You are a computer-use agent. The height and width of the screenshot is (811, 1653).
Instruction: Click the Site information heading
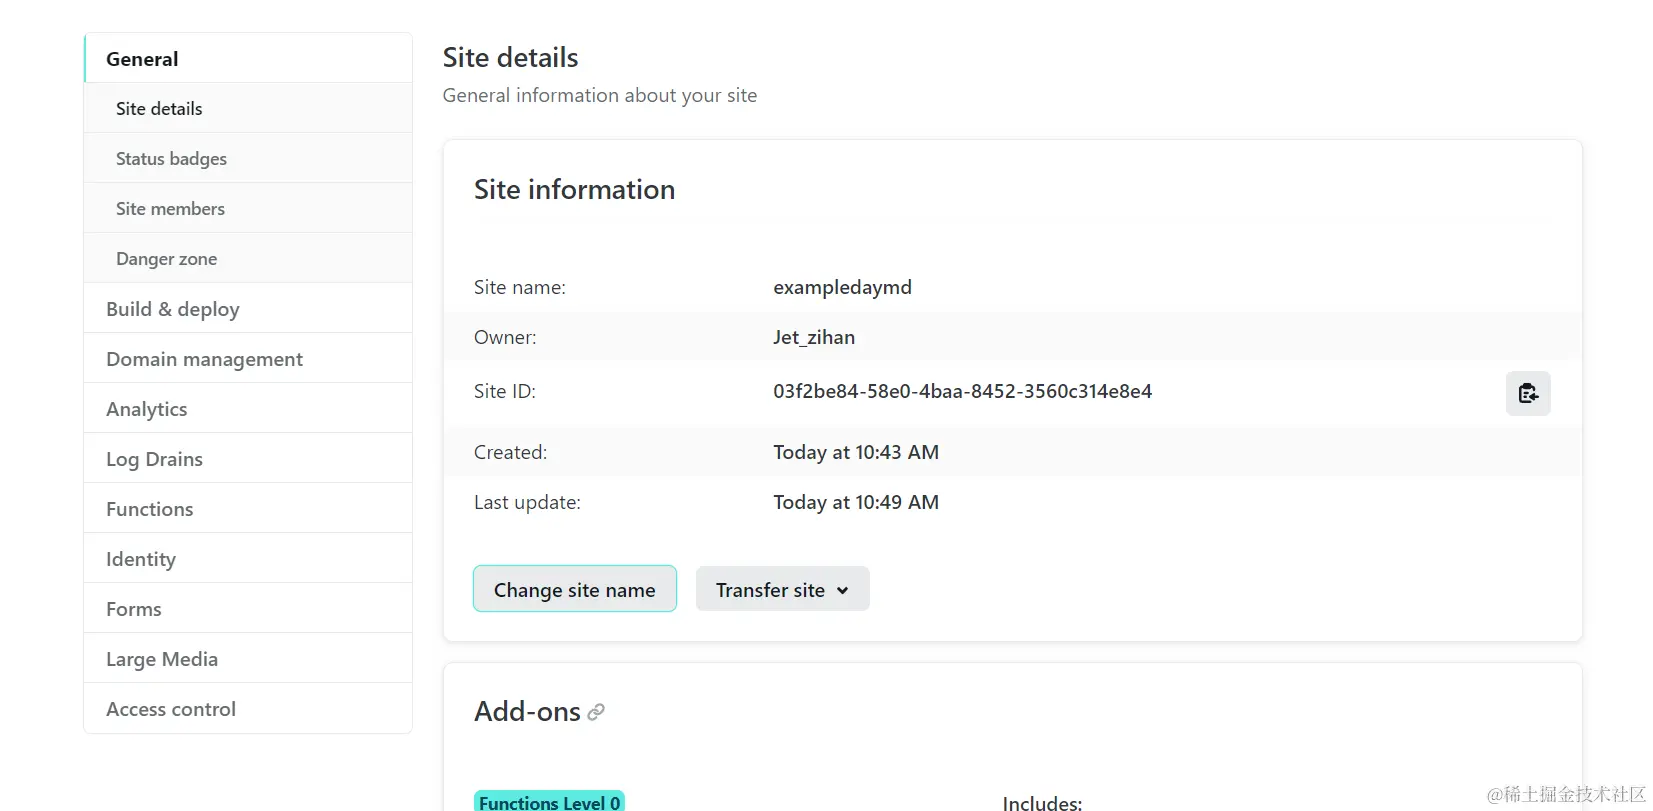[574, 189]
